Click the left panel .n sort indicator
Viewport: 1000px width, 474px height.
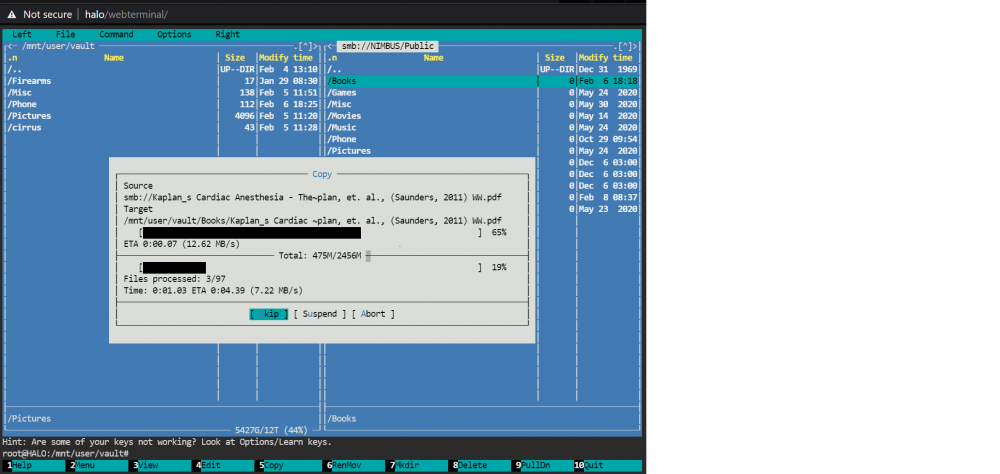coord(12,57)
